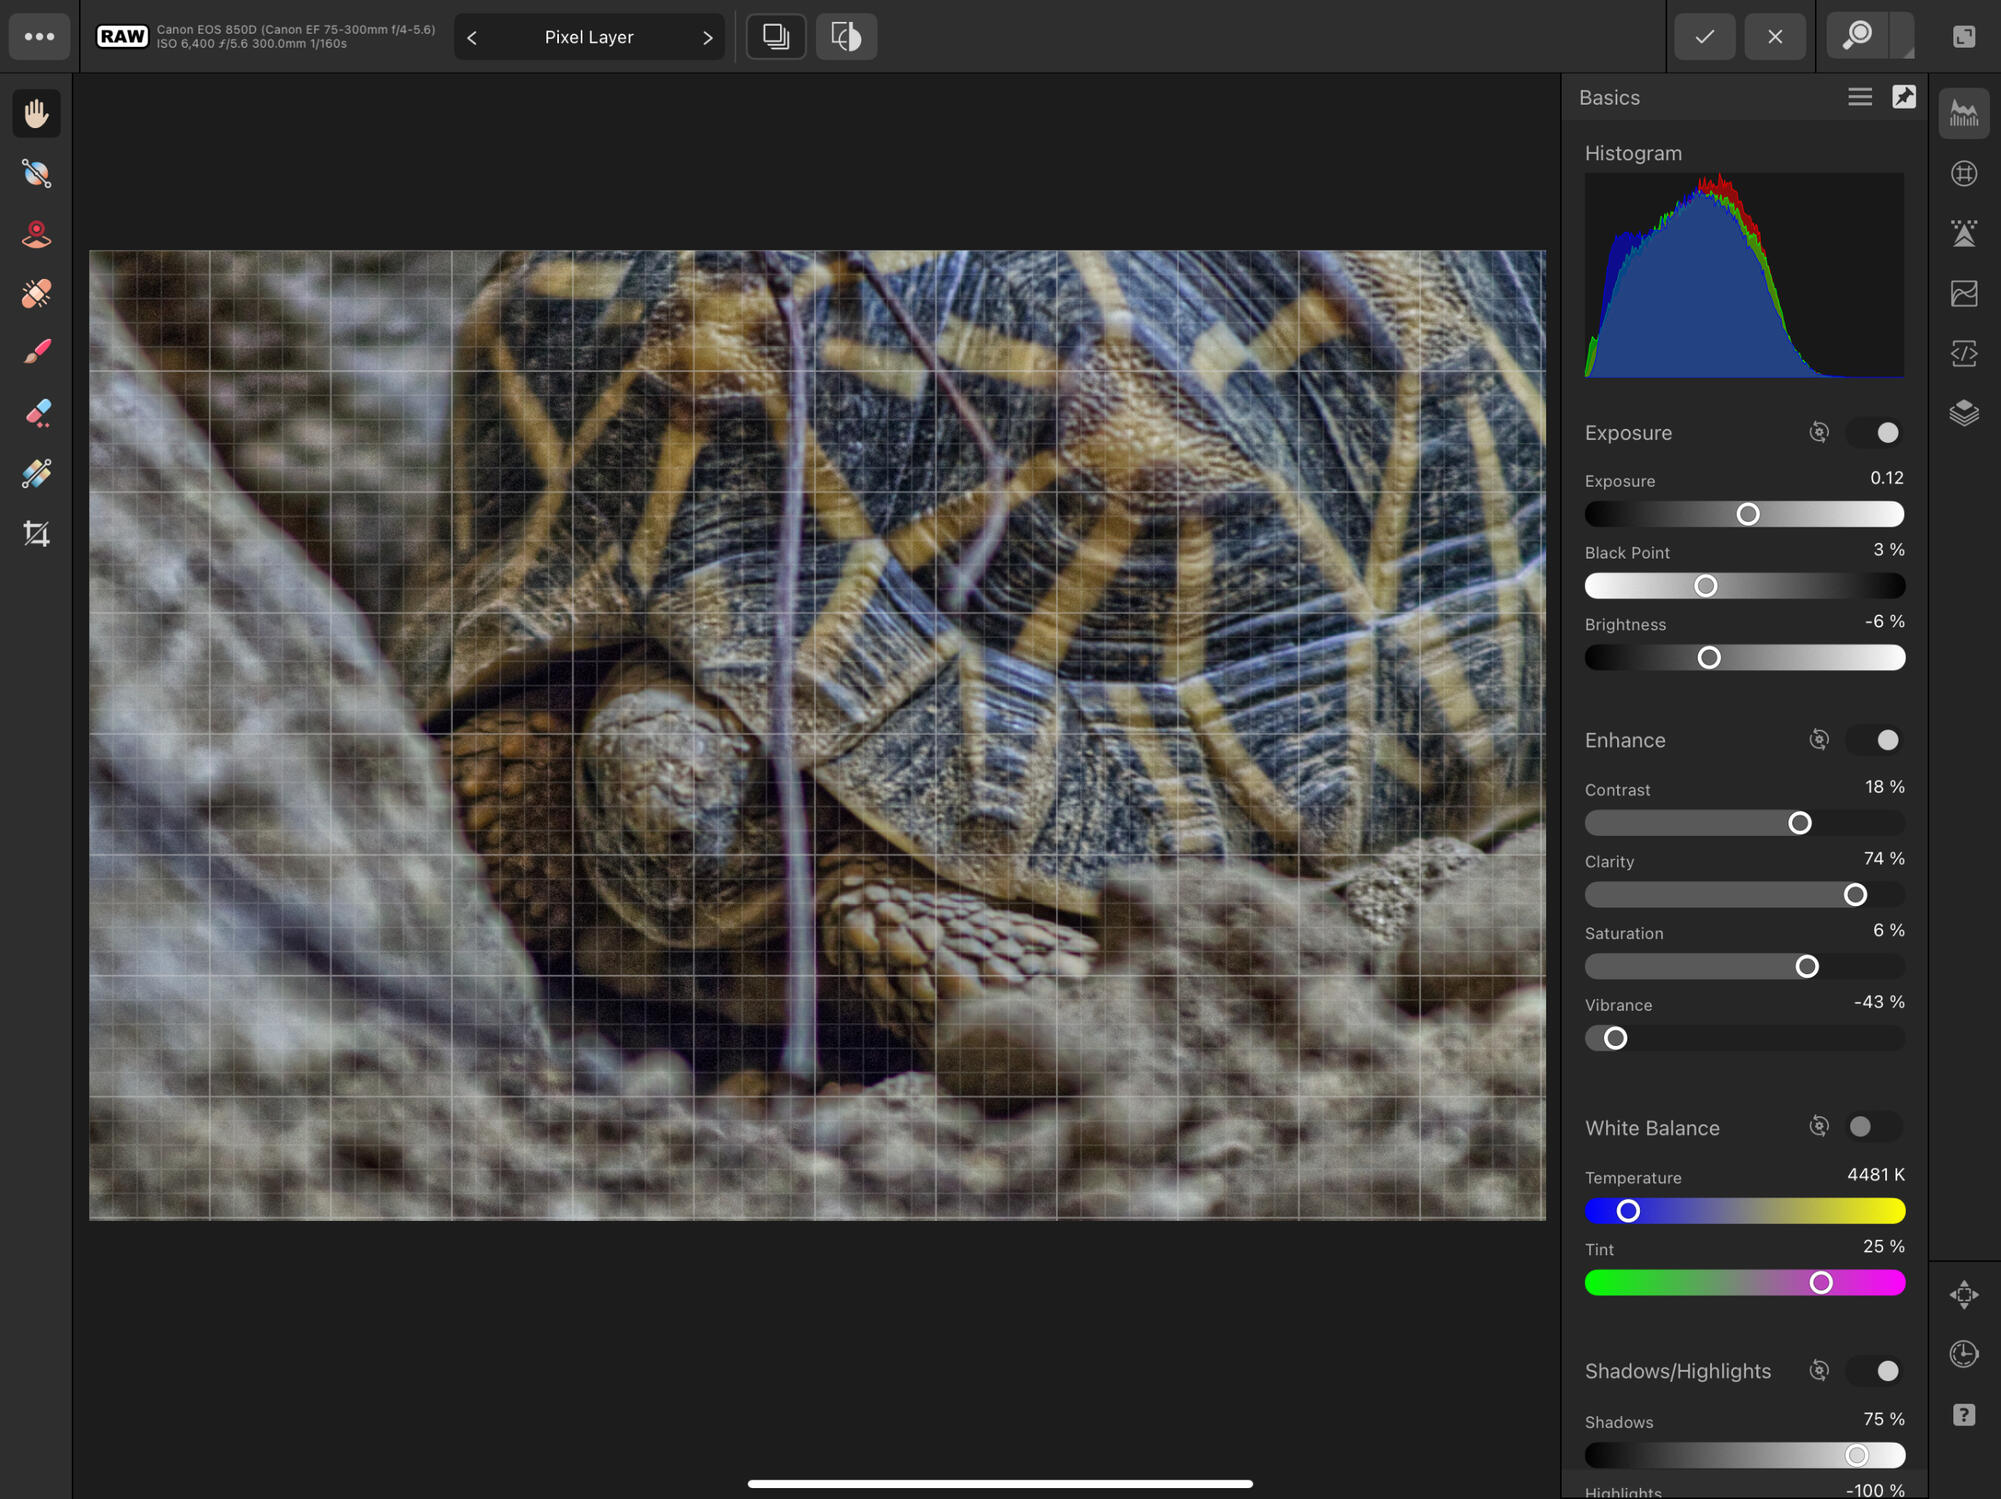Open the Lens correction panel icon
Screen dimensions: 2001x1499
pyautogui.click(x=1964, y=174)
